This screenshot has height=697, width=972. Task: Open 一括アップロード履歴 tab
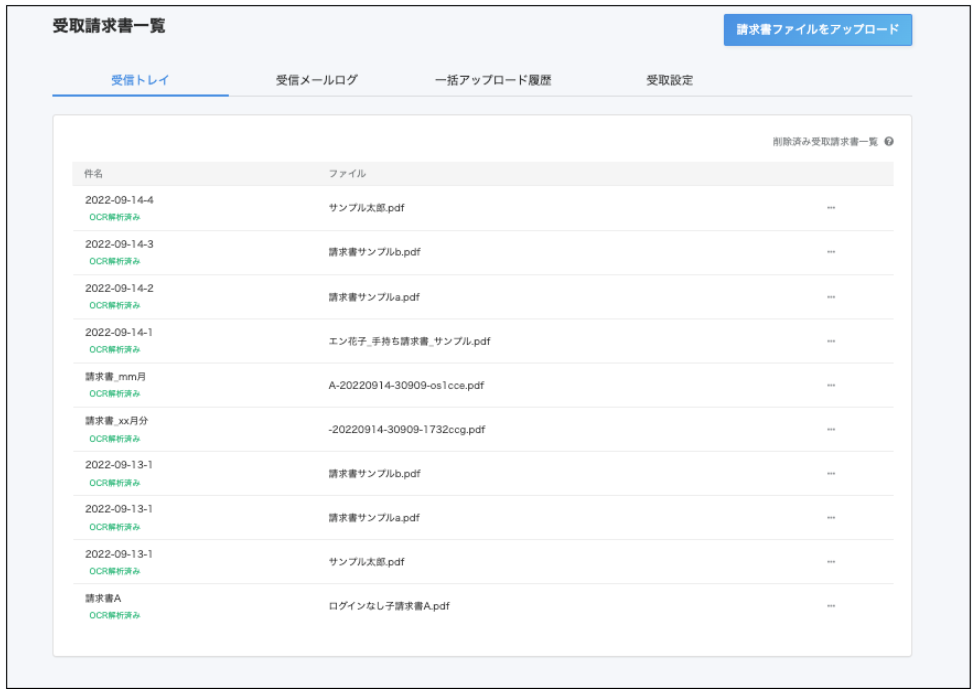(493, 80)
